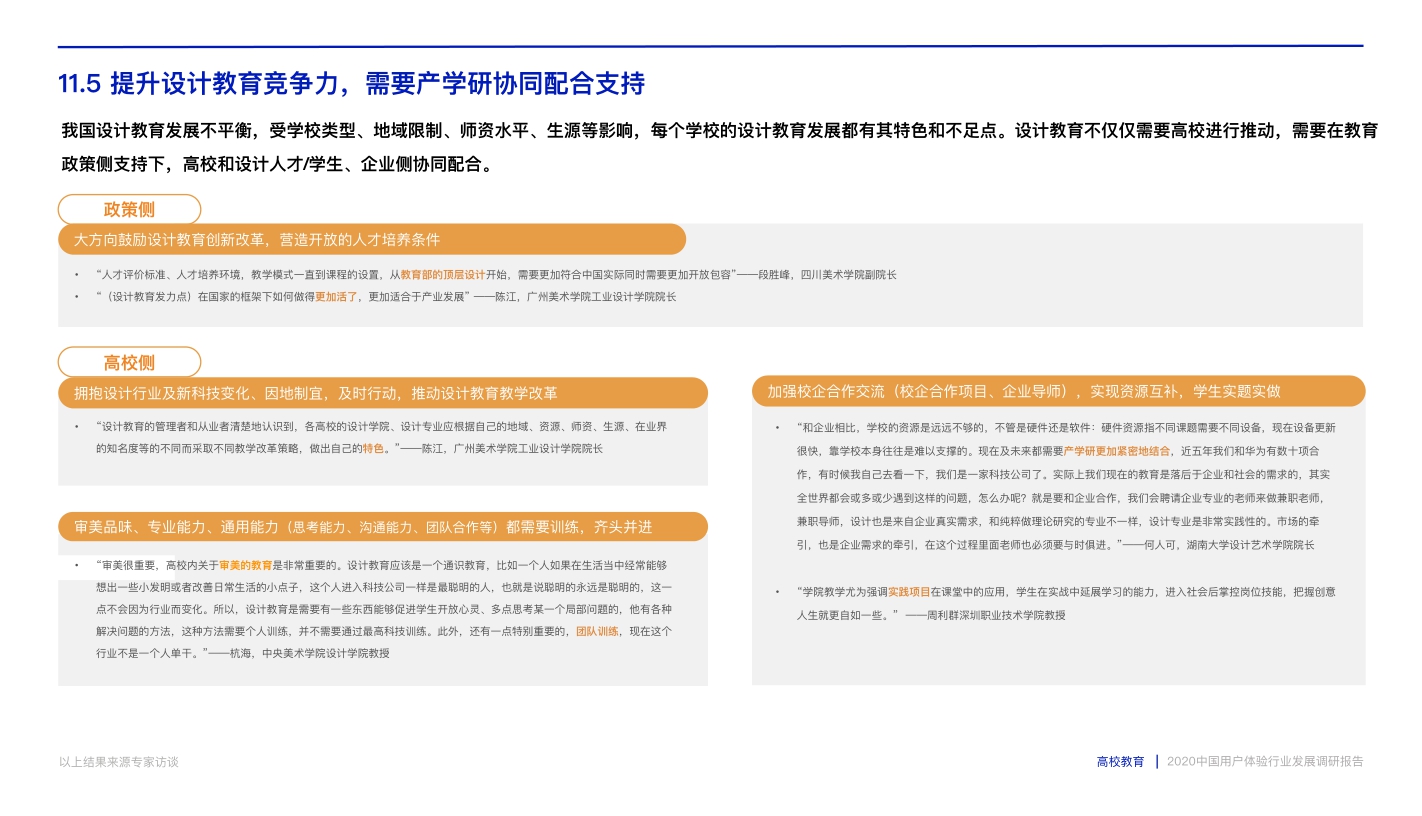1422x816 pixels.
Task: Open the 2020中国用户体验行业发展调研报告 footer link
Action: tap(1267, 760)
